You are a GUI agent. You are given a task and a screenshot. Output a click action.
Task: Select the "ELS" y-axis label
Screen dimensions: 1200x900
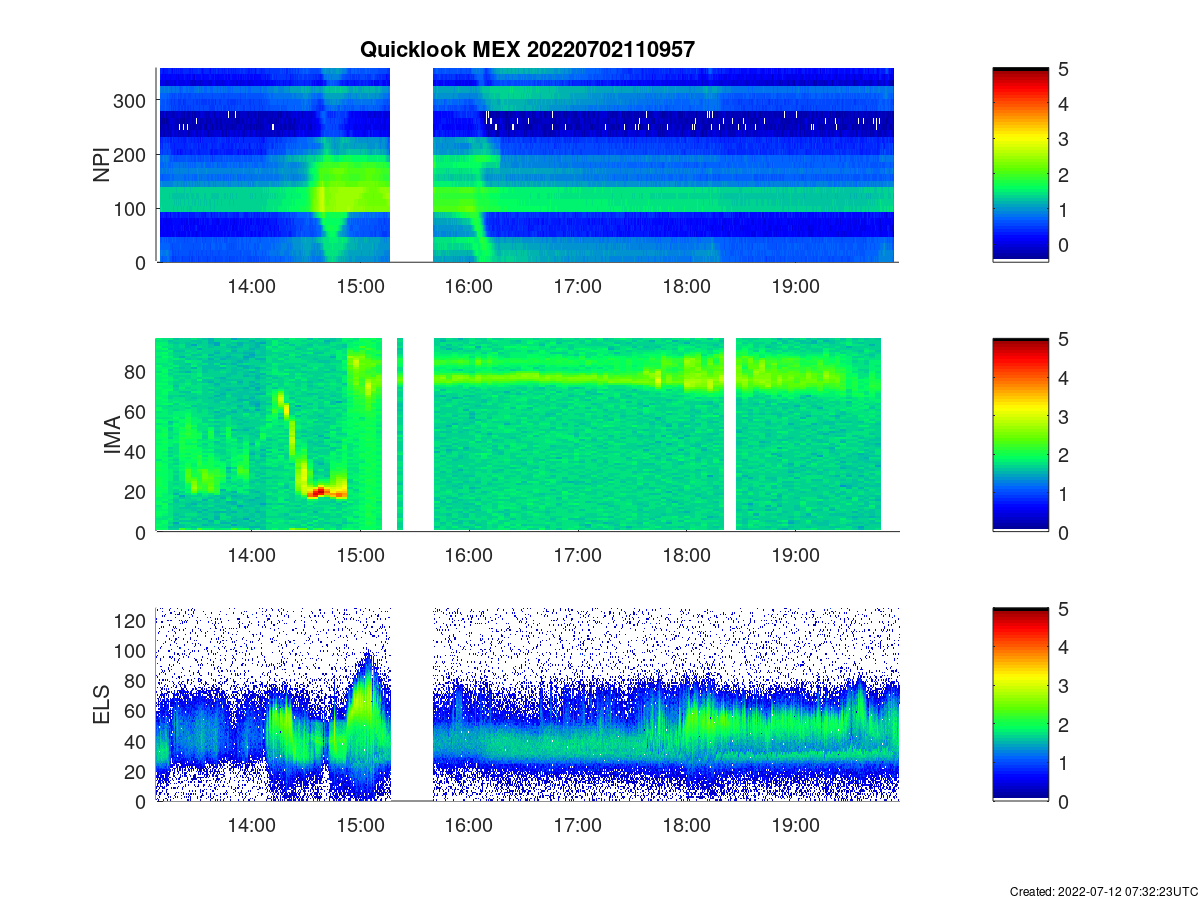(102, 706)
